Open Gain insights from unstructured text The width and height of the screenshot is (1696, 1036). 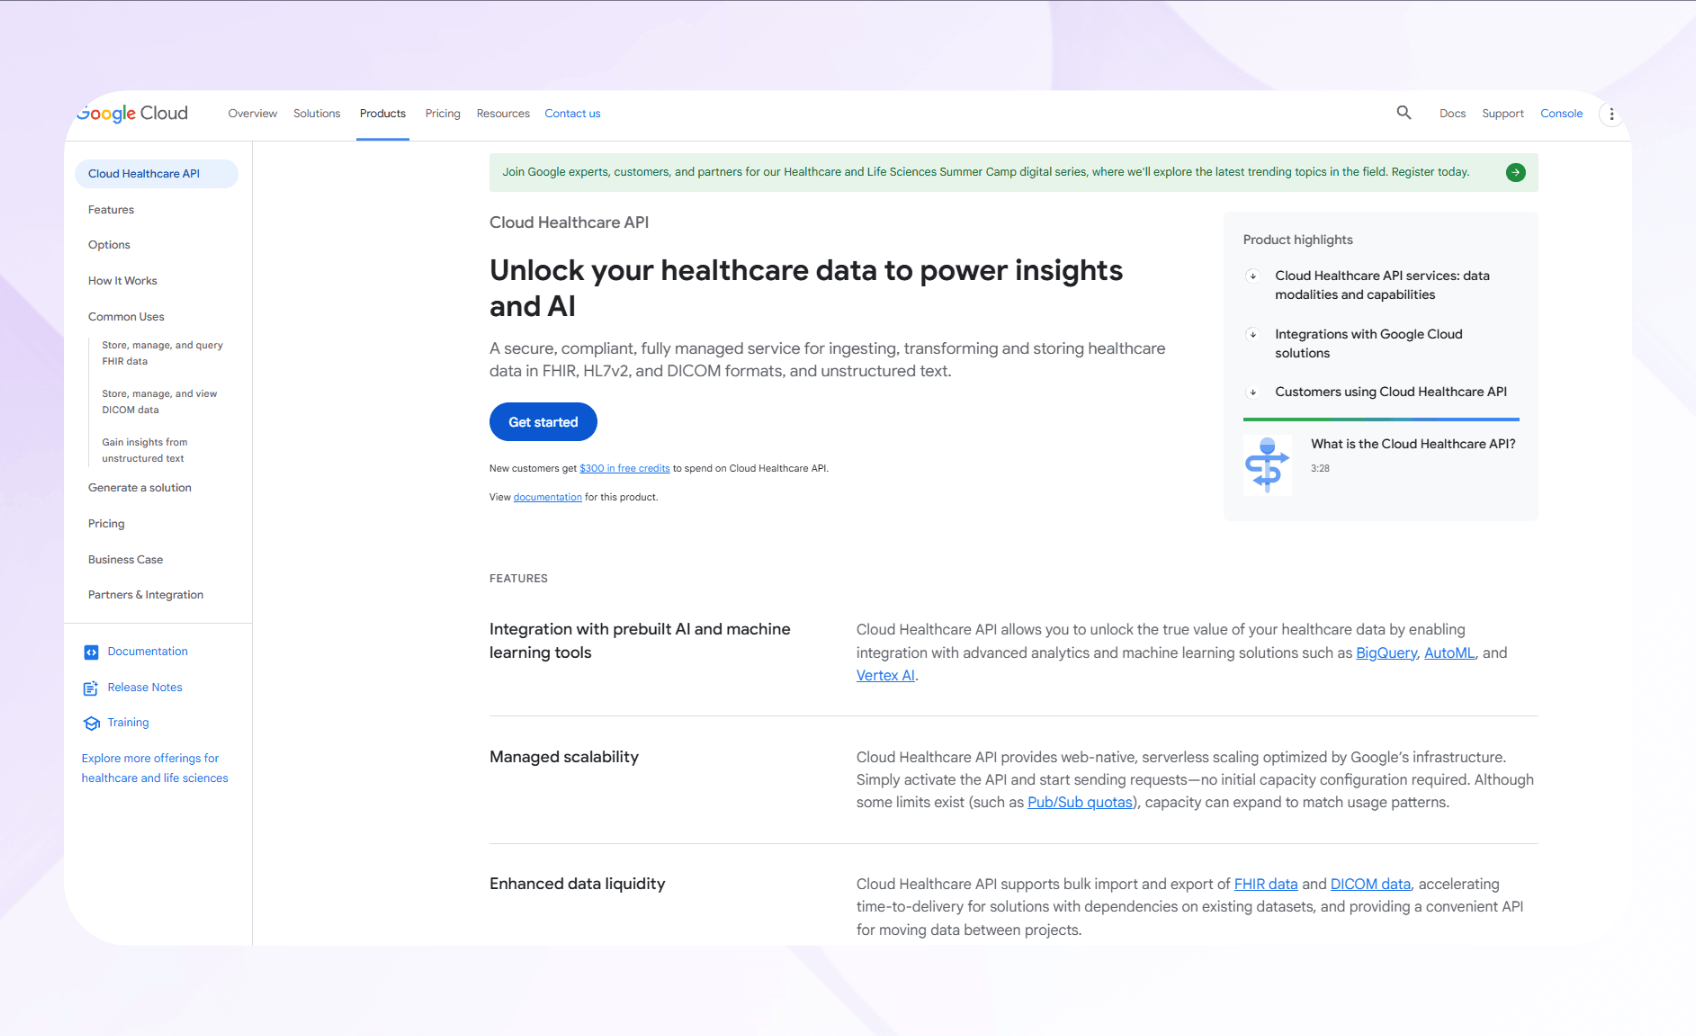coord(144,450)
